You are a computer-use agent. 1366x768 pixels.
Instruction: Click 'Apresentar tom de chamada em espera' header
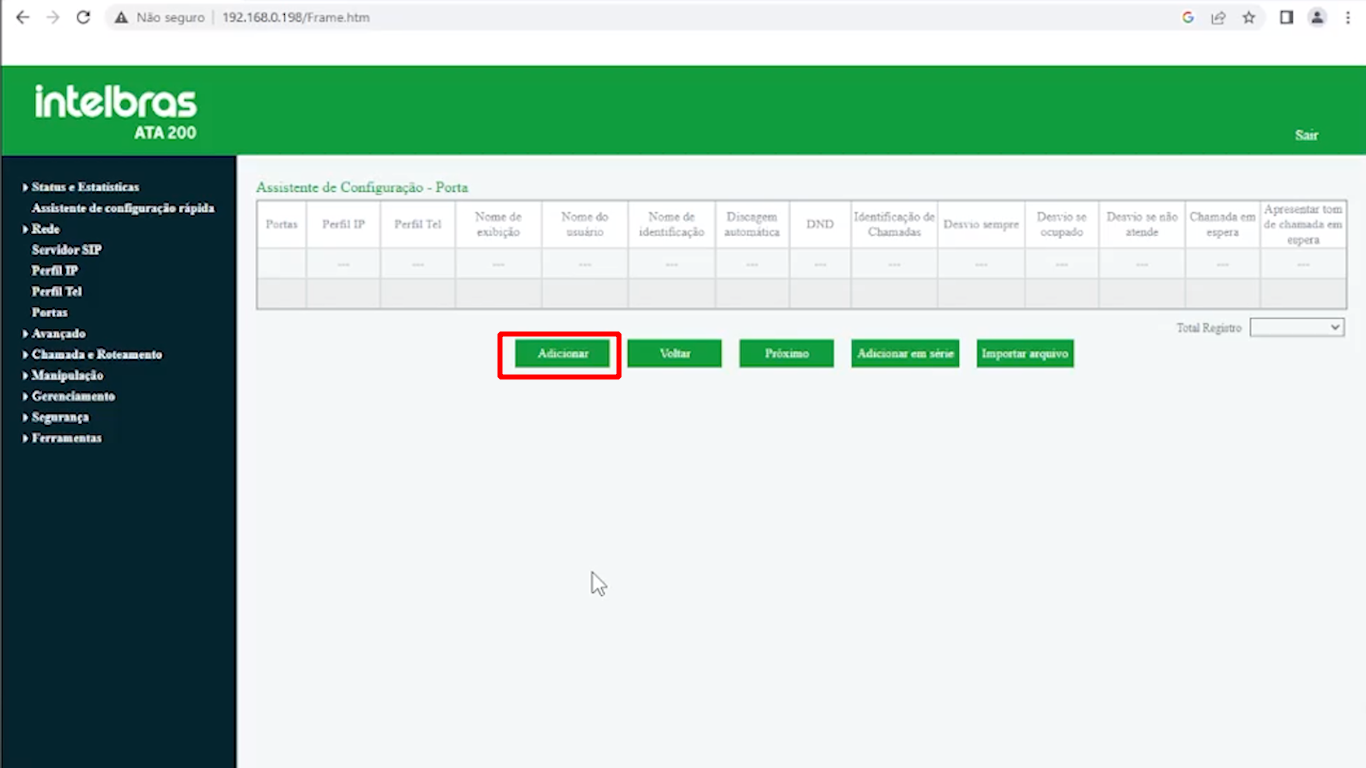coord(1303,225)
